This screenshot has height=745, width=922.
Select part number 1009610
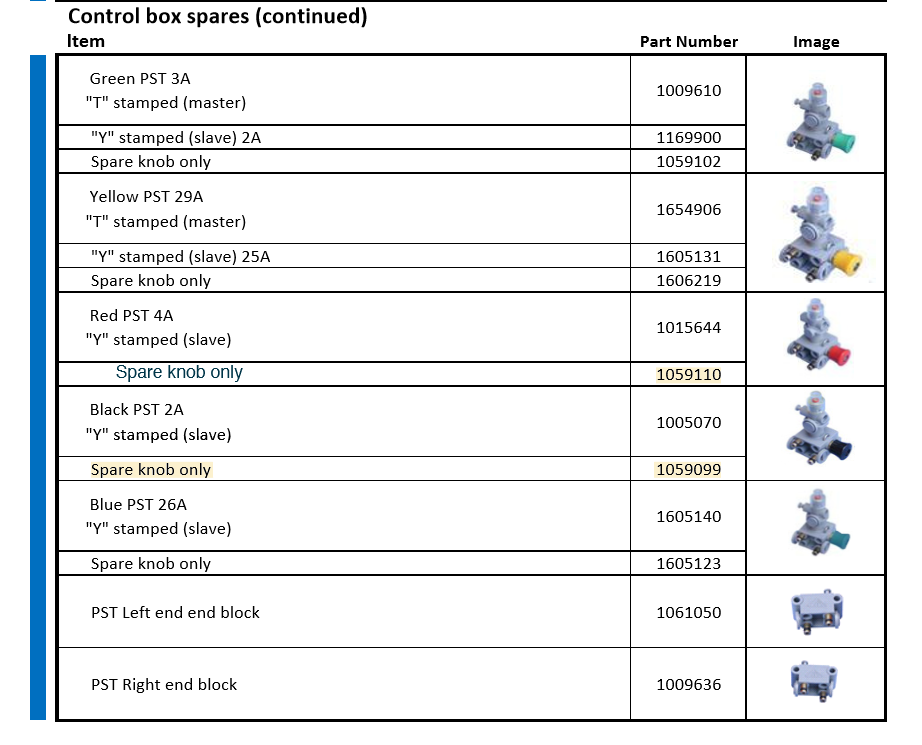tap(689, 91)
